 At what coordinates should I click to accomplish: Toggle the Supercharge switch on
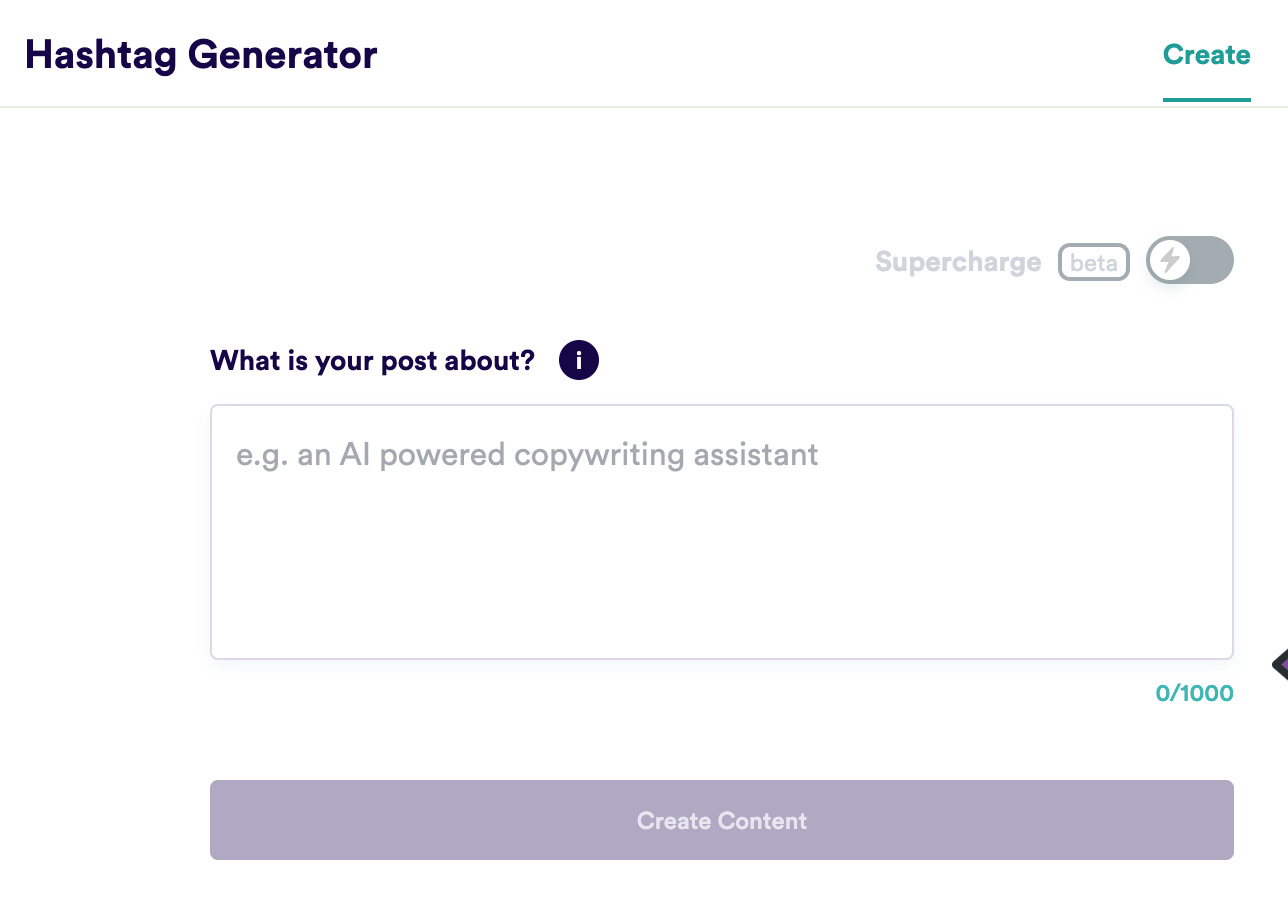(x=1189, y=261)
